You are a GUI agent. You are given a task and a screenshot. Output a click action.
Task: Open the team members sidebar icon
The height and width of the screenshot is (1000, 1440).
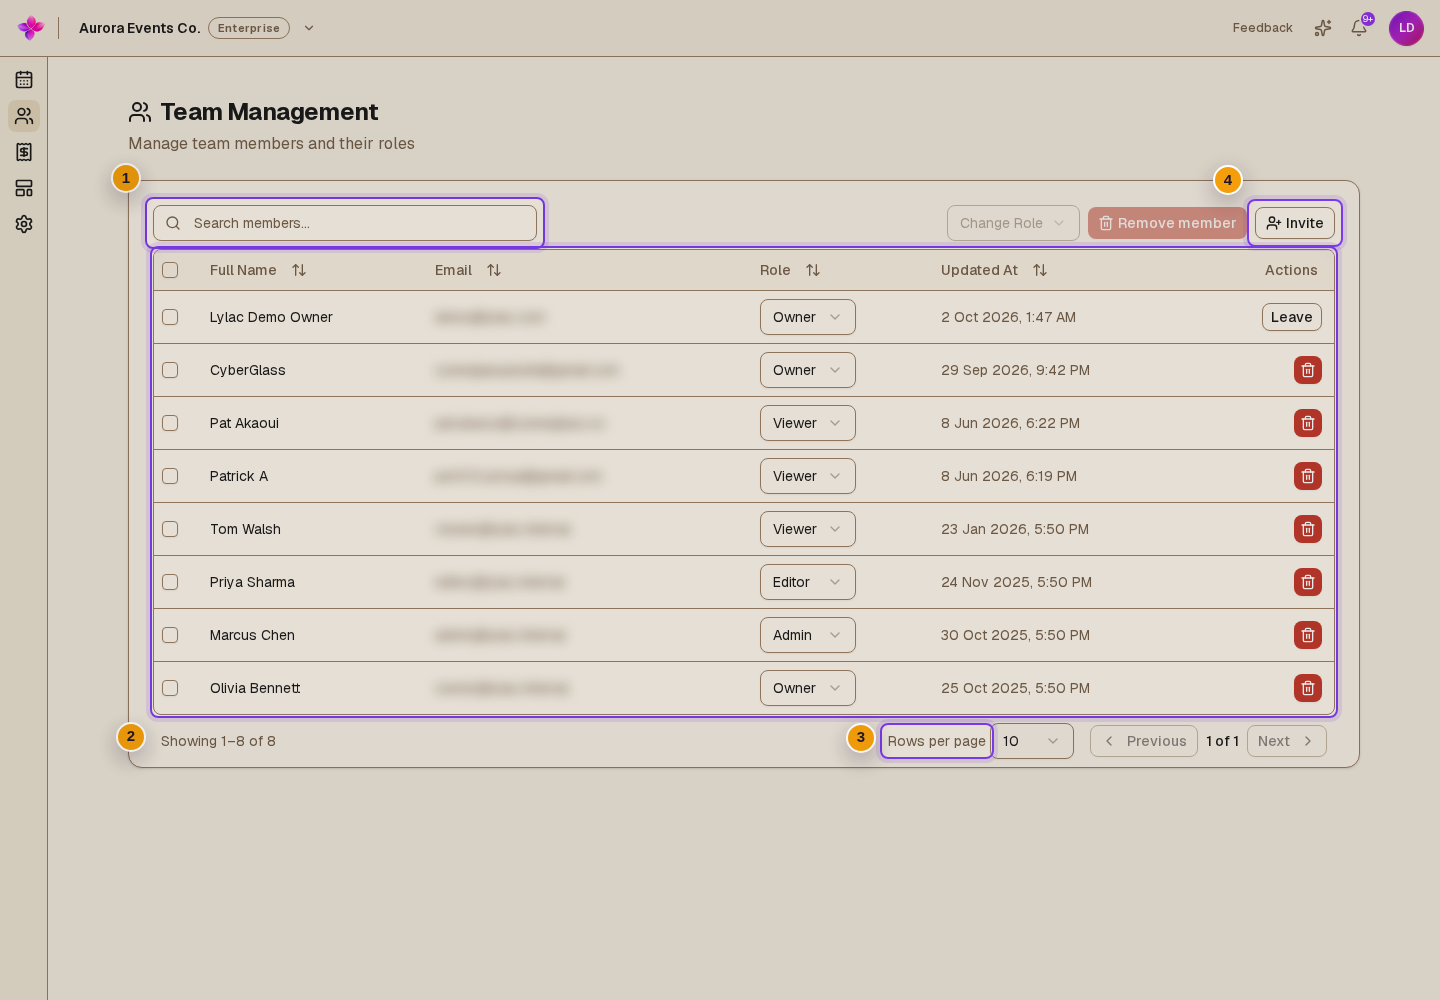(24, 116)
